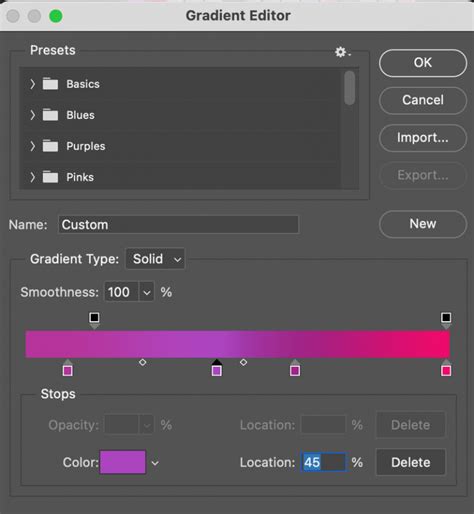The width and height of the screenshot is (474, 514).
Task: Select the magenta third color stop
Action: pyautogui.click(x=295, y=368)
